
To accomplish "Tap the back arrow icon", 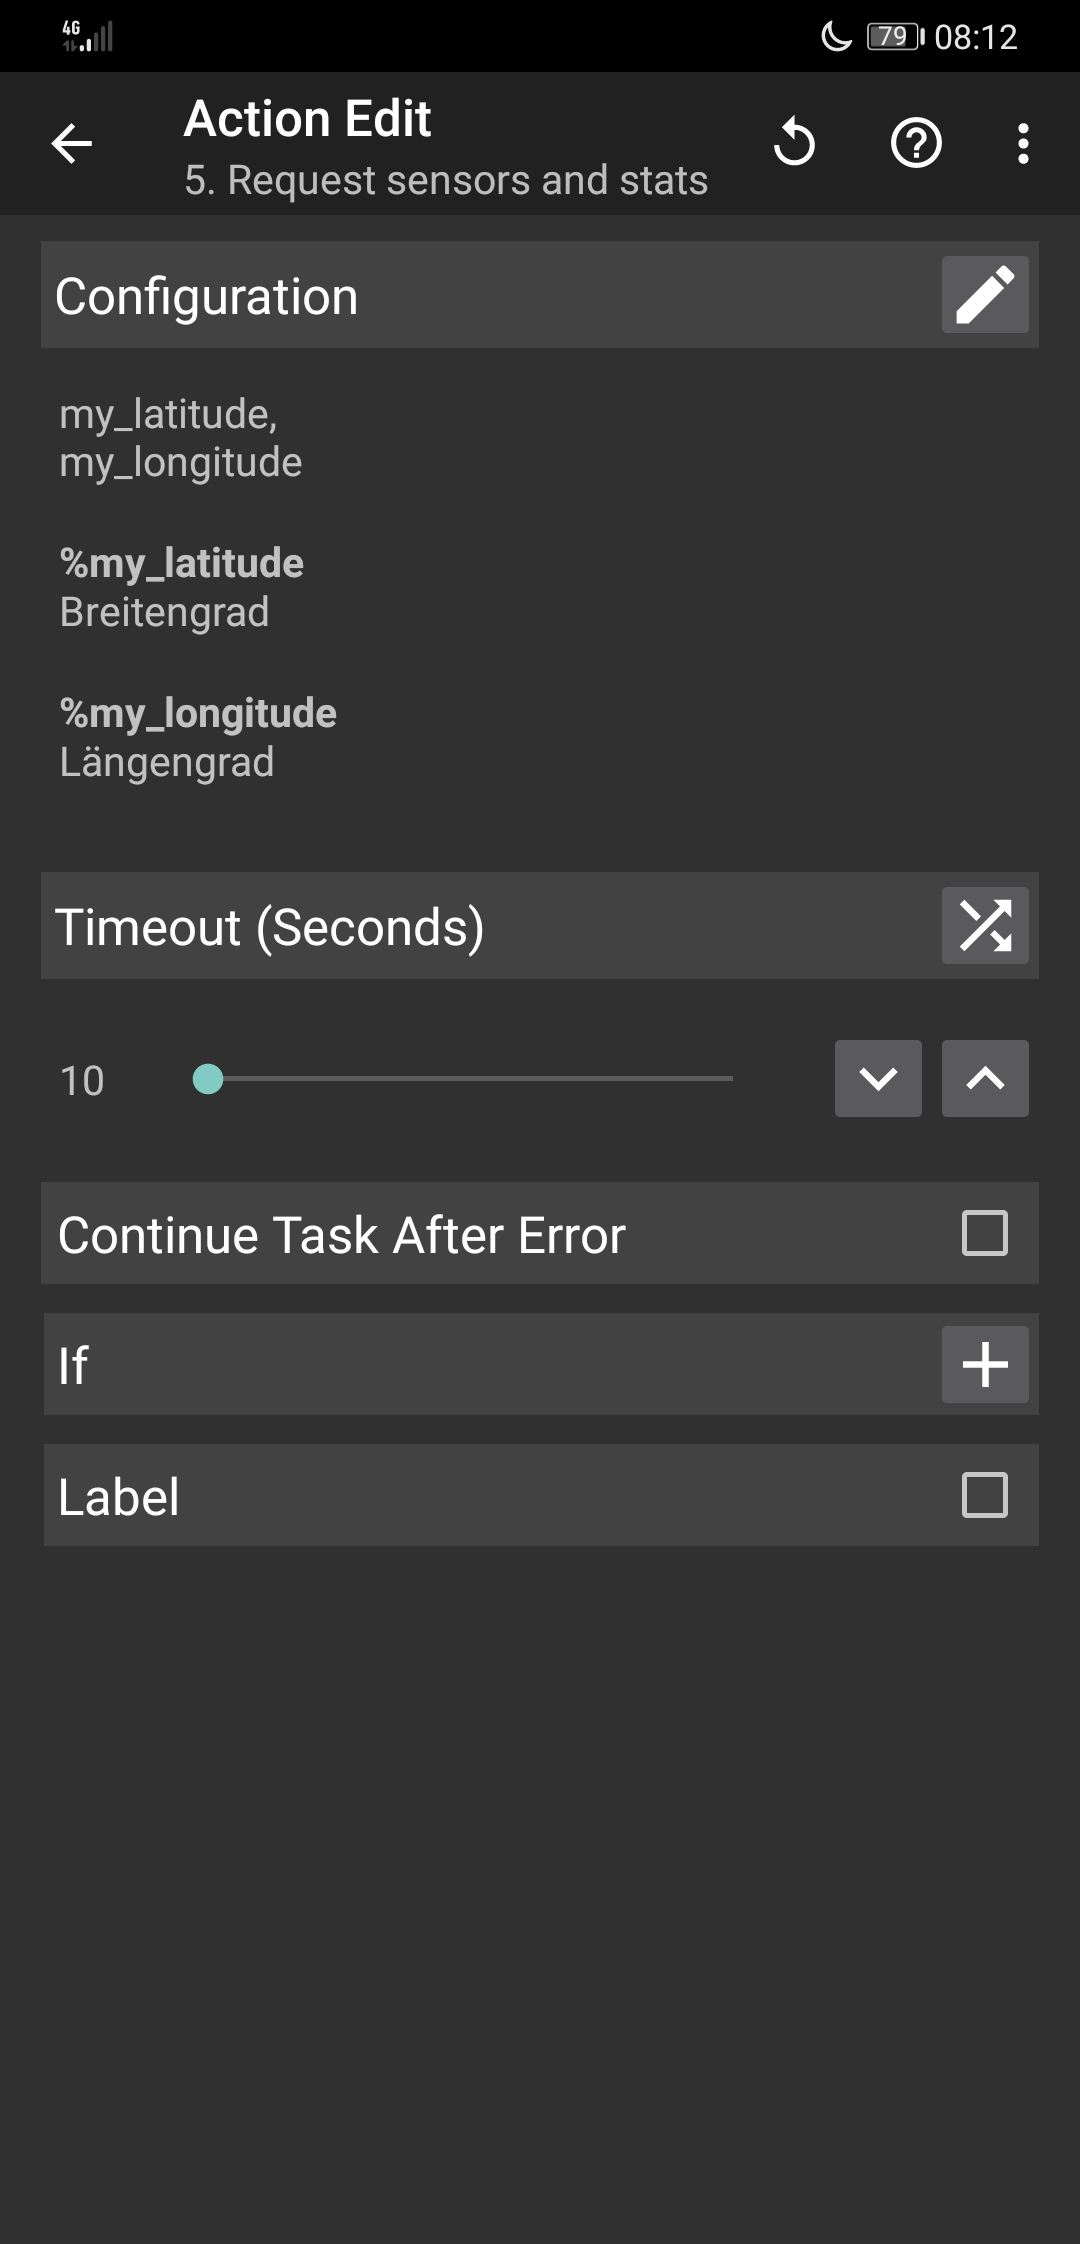I will (x=72, y=144).
